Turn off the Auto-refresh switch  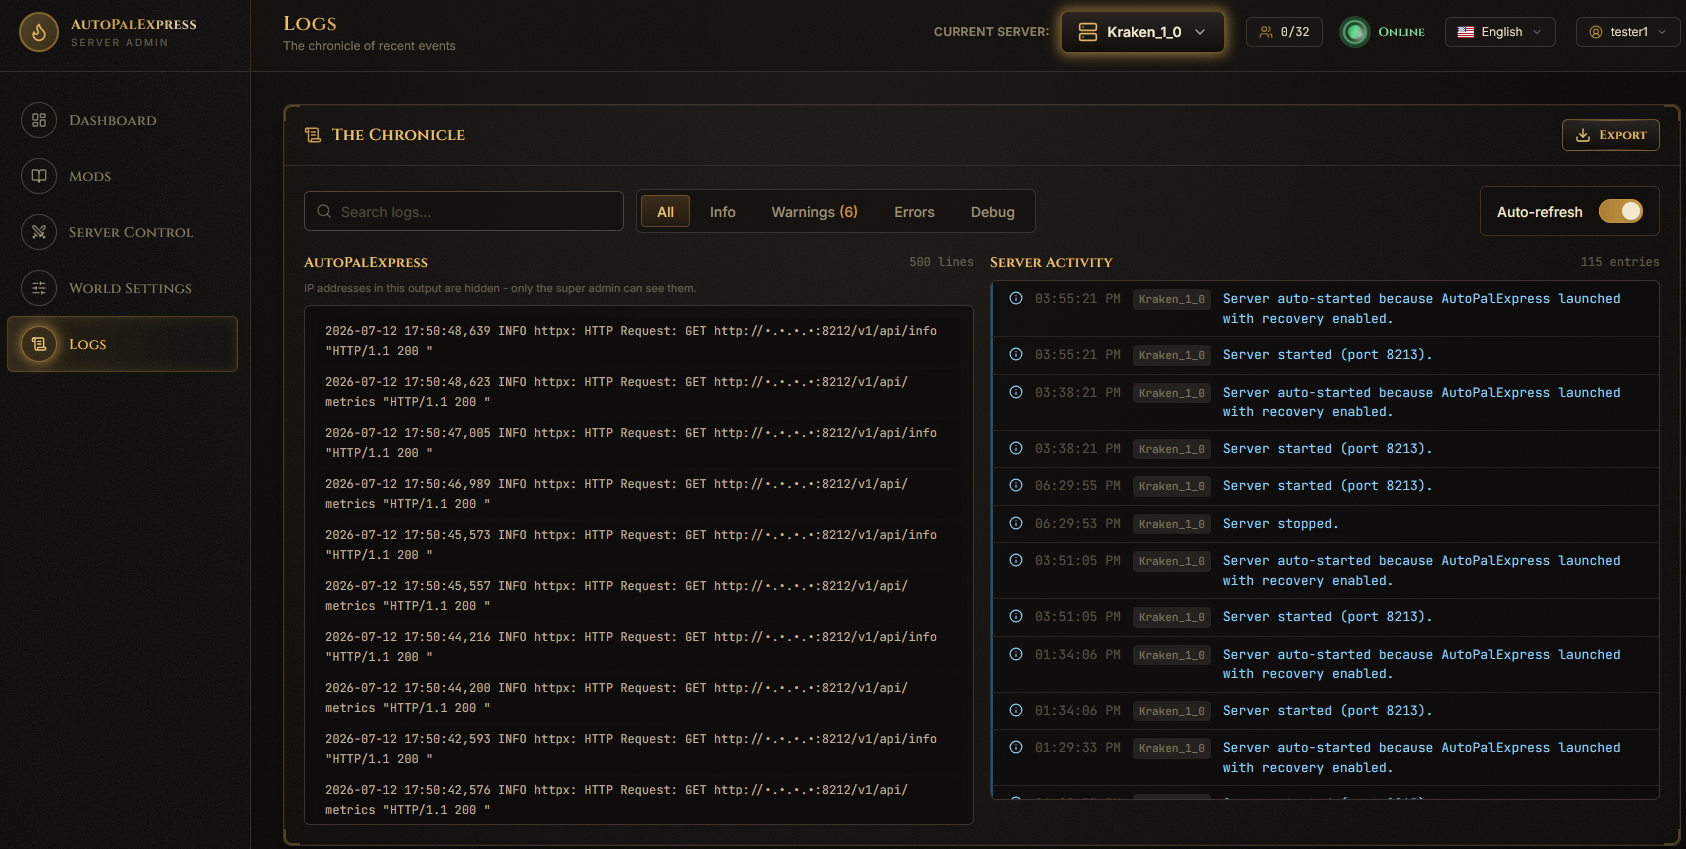click(x=1620, y=211)
